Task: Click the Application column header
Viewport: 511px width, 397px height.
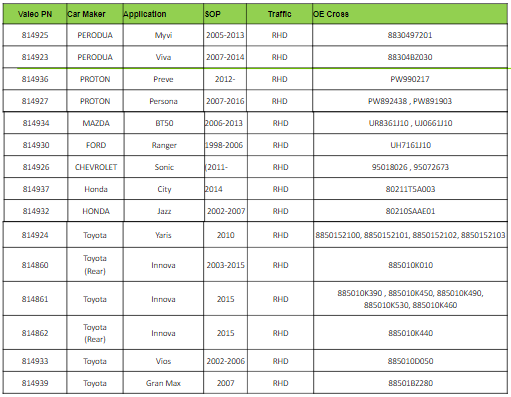Action: point(163,14)
